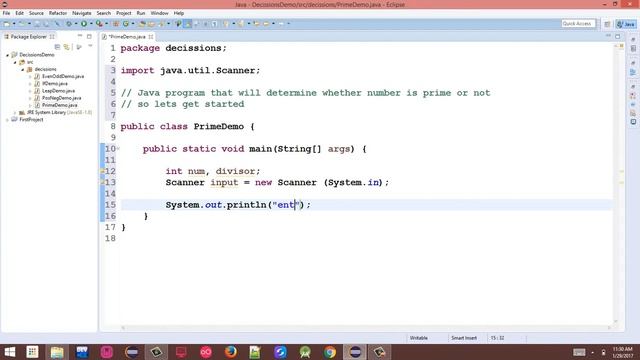Open the New Java Class dropdown arrow
The width and height of the screenshot is (640, 360).
[x=133, y=24]
